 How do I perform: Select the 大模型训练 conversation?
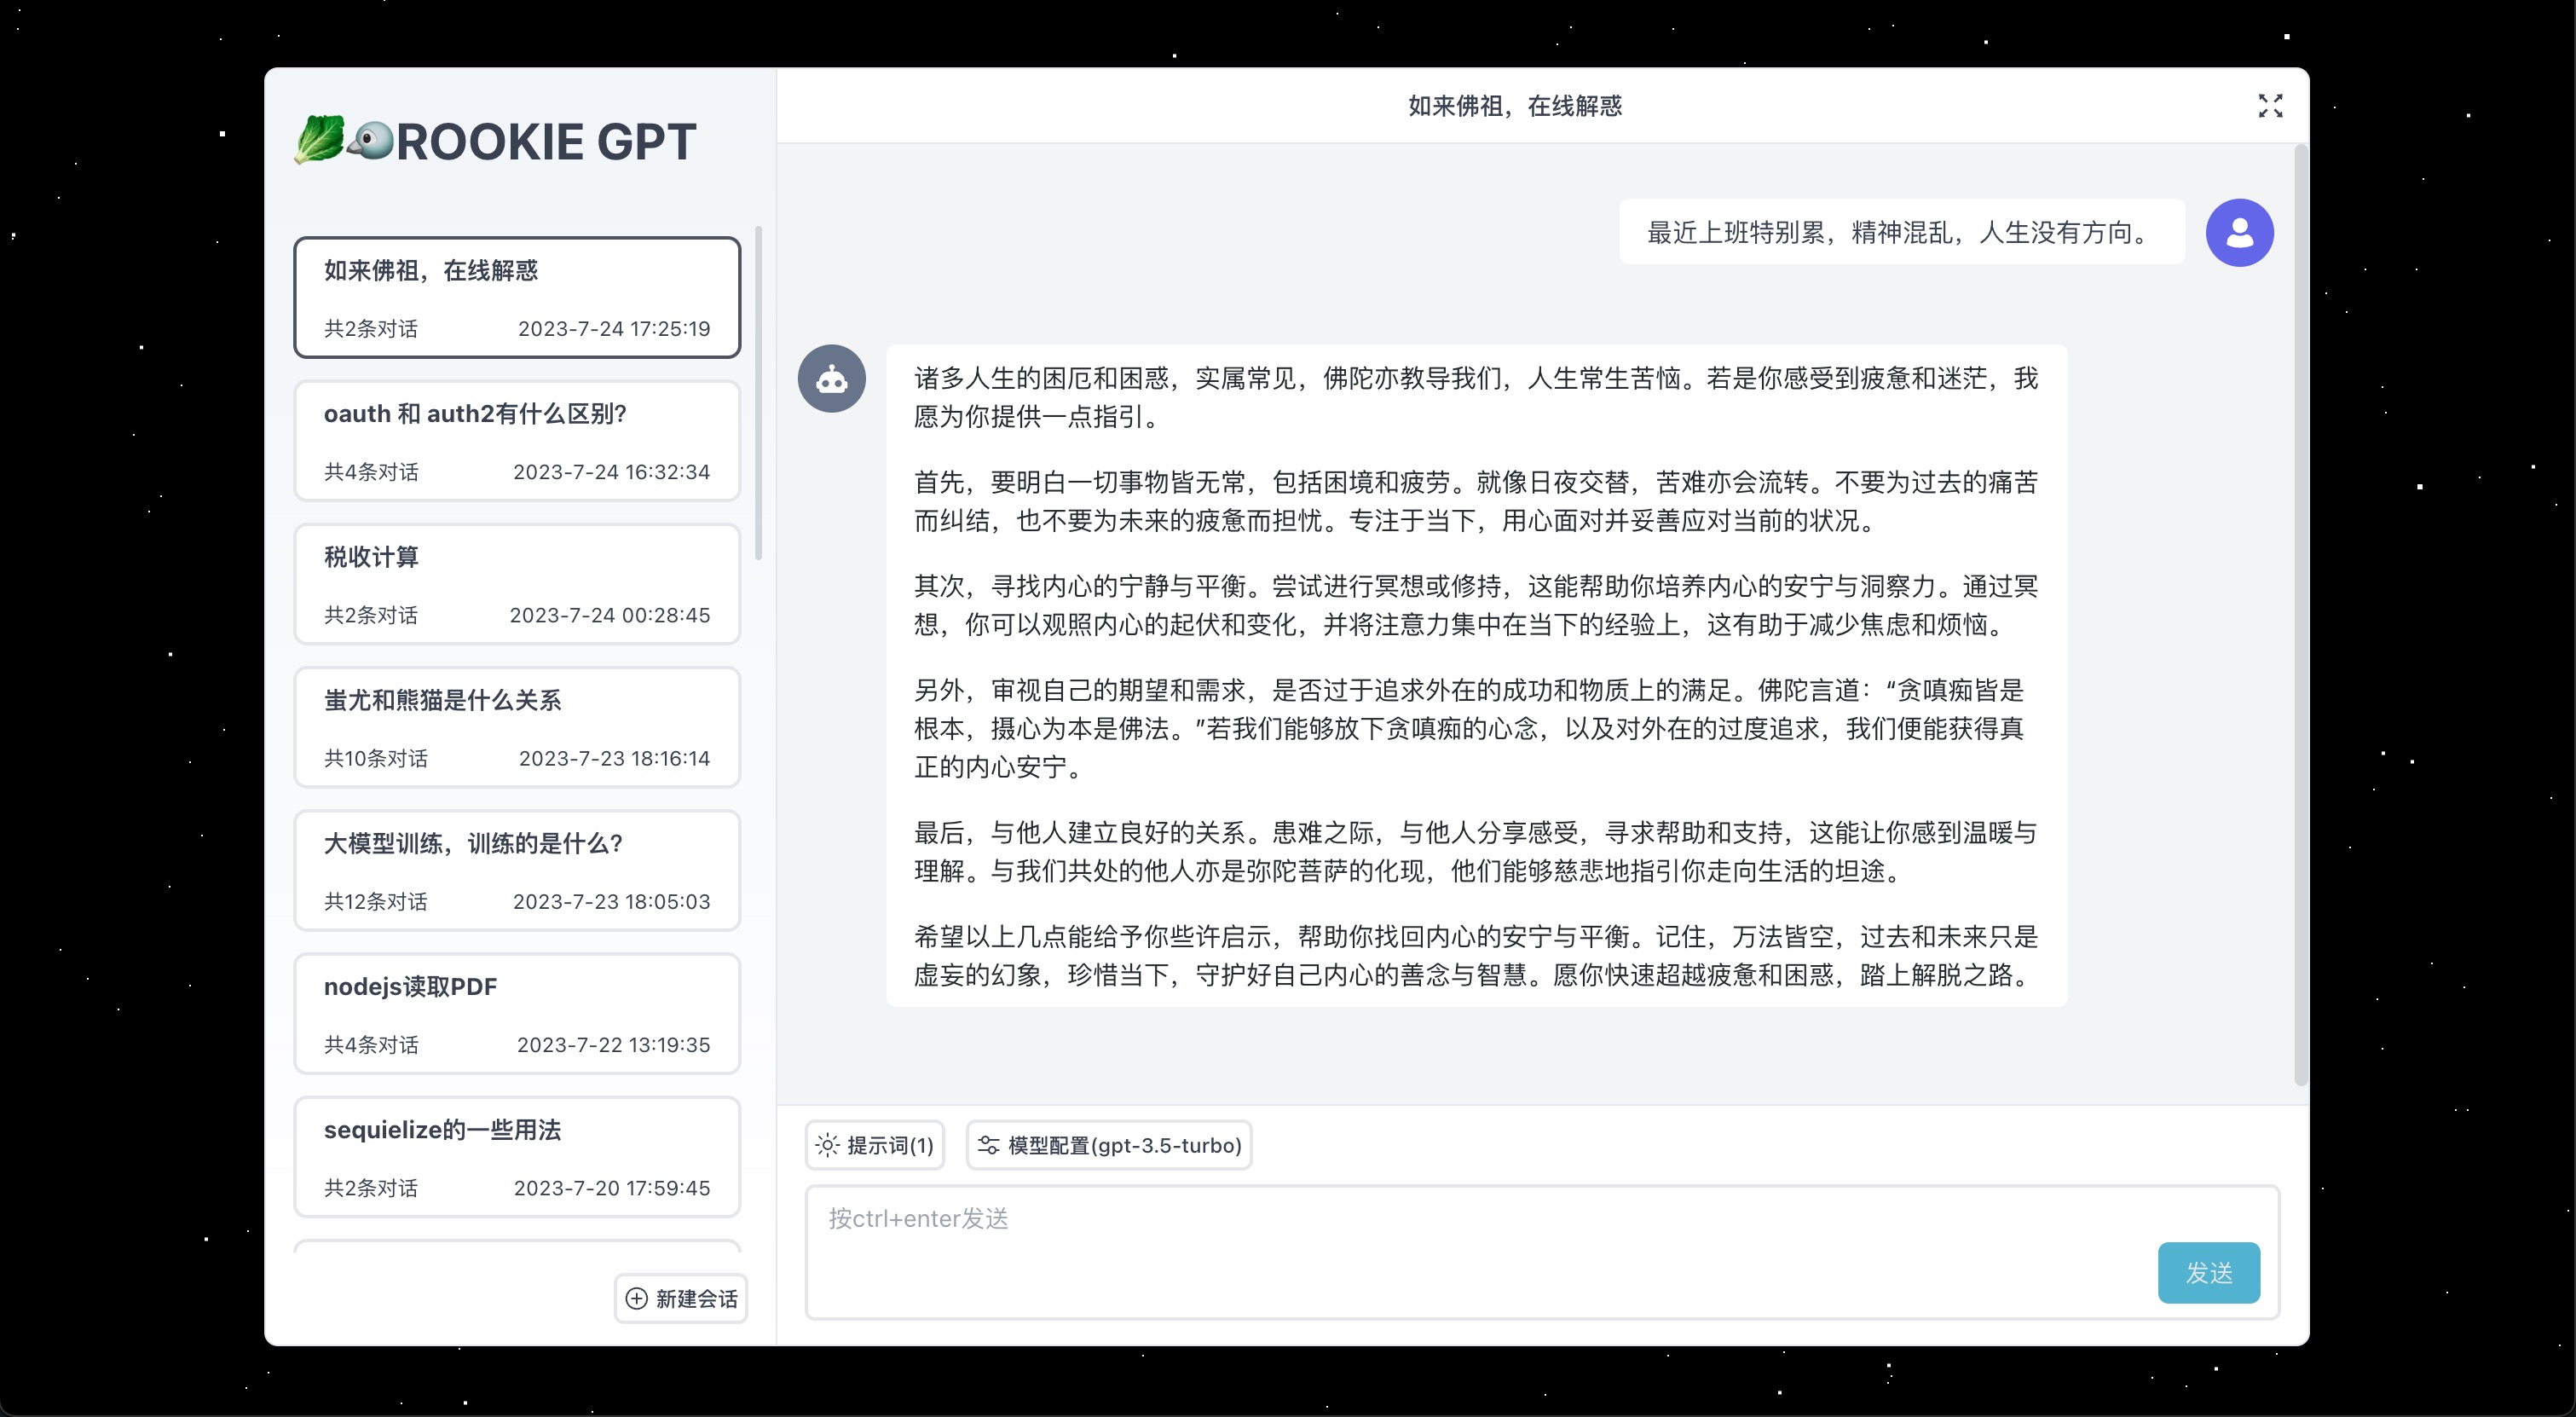[x=517, y=870]
